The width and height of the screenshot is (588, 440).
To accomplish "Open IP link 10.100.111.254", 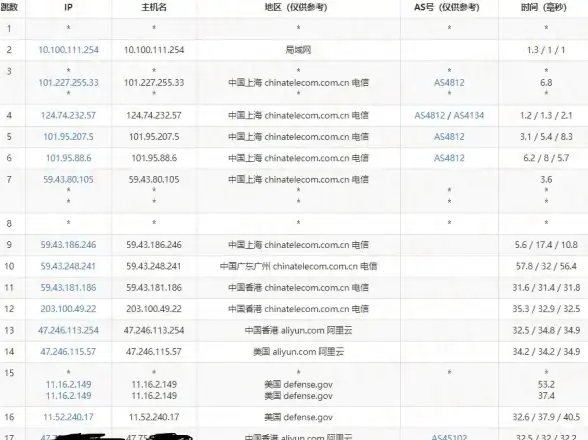I will coord(68,50).
